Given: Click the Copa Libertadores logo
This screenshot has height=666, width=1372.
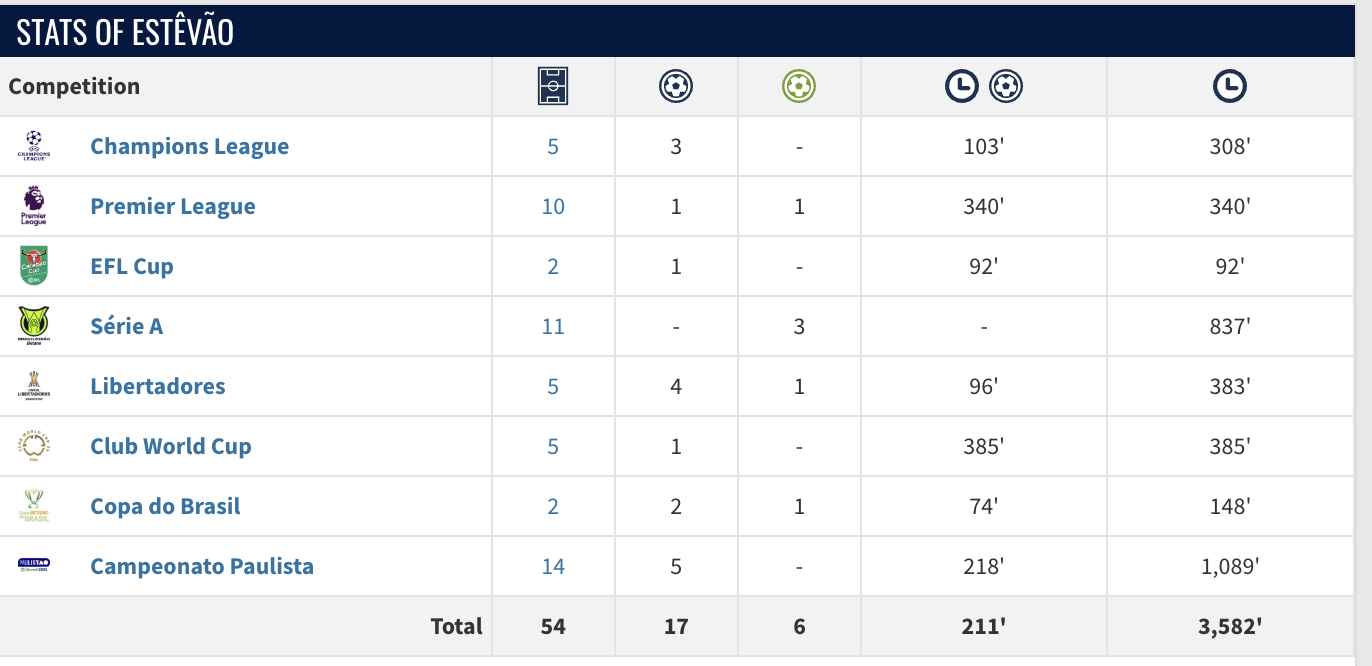Looking at the screenshot, I should [34, 386].
